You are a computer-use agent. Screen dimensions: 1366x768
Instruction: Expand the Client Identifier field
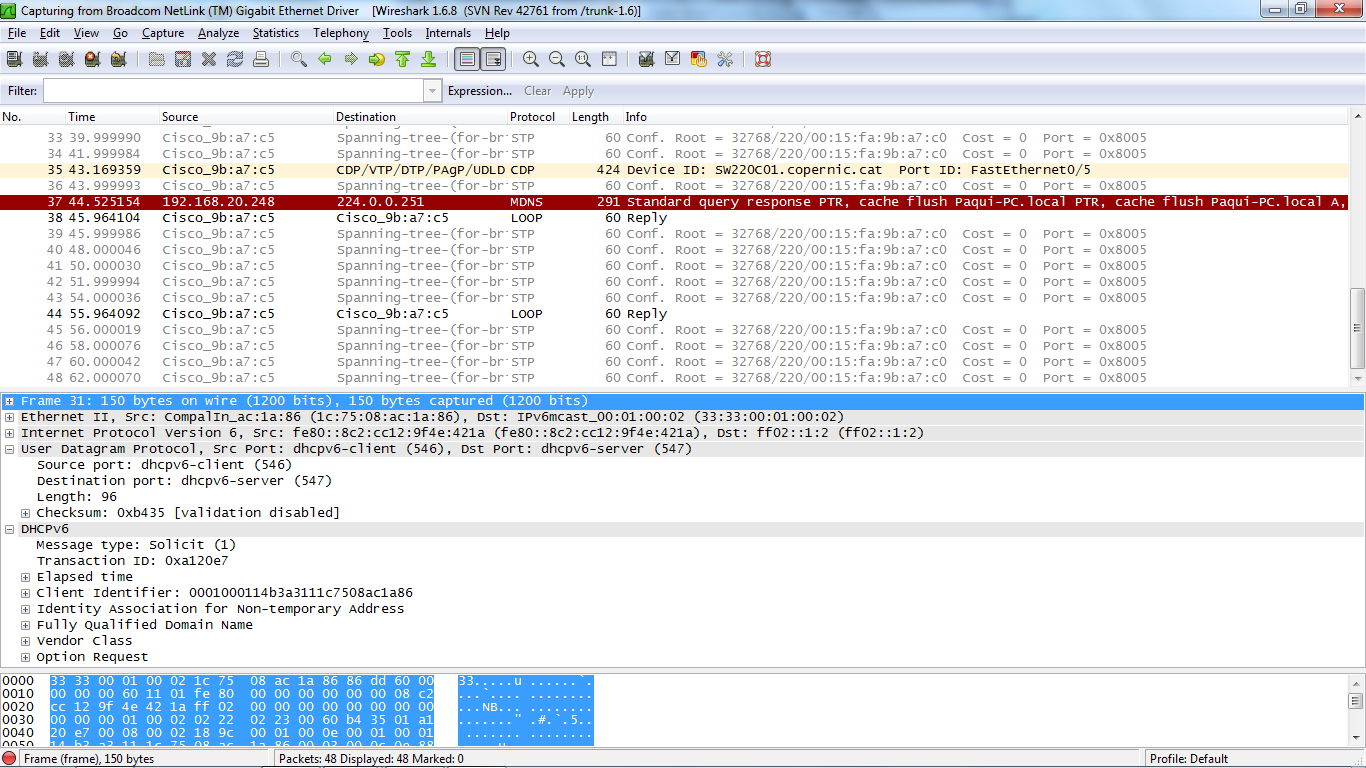(26, 593)
